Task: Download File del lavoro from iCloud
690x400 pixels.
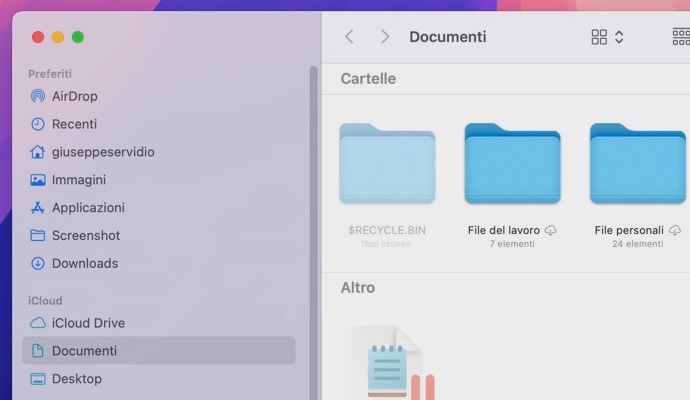Action: [551, 230]
